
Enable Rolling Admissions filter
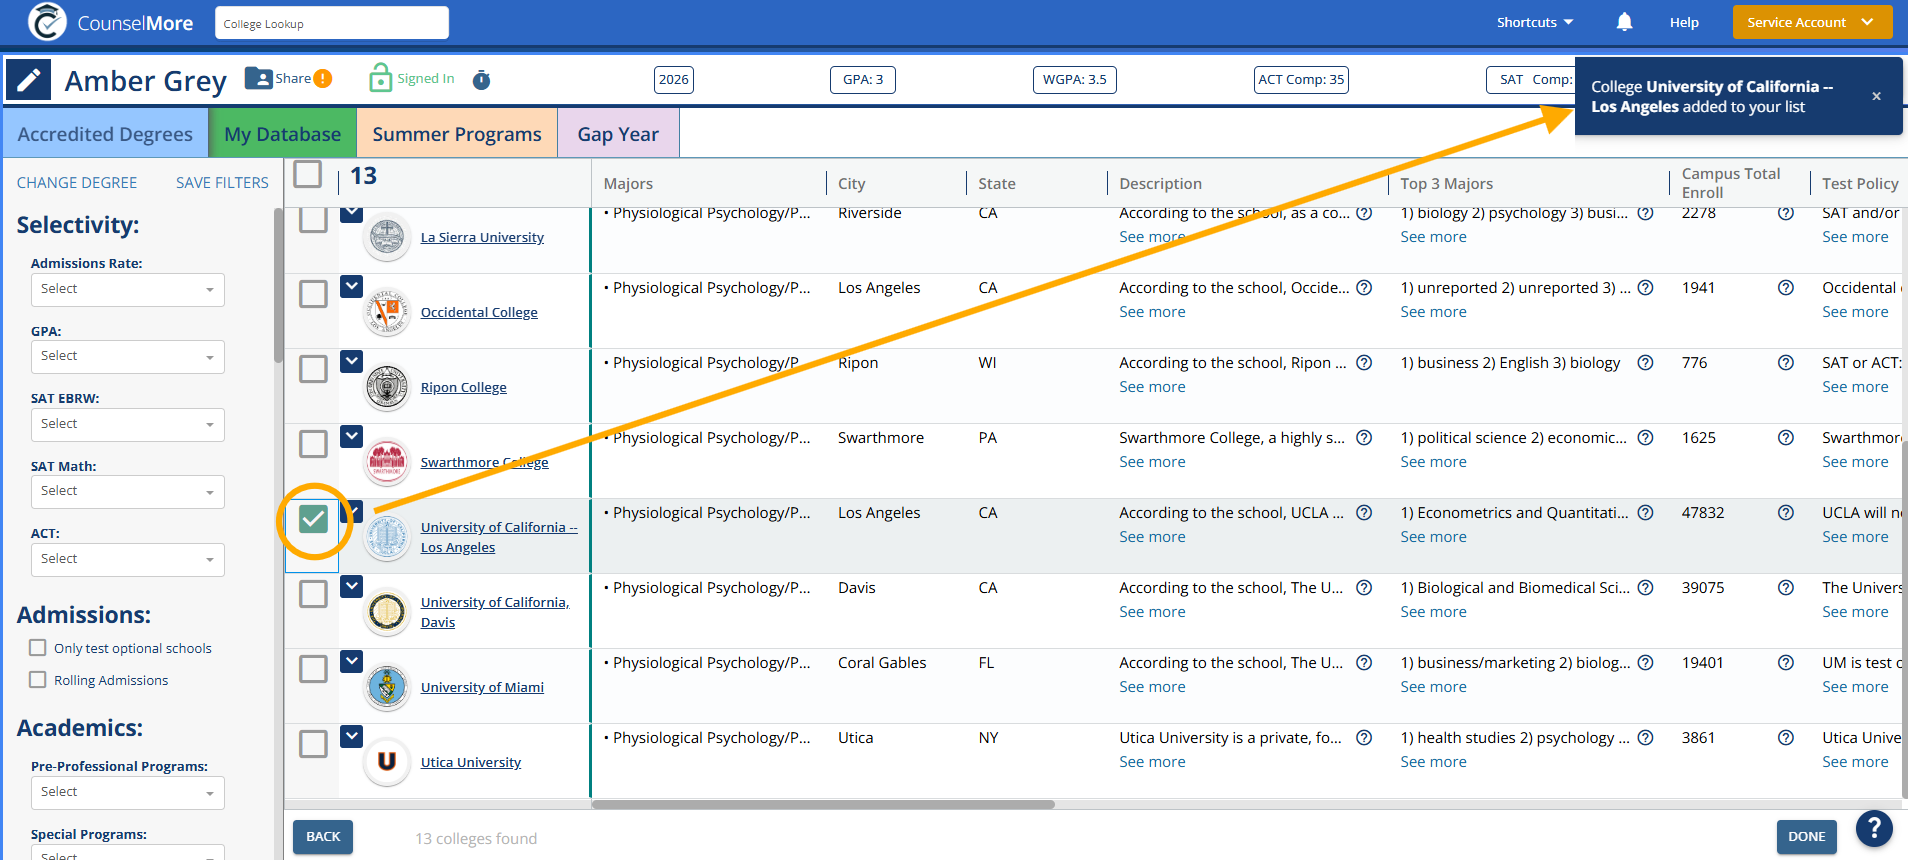38,679
